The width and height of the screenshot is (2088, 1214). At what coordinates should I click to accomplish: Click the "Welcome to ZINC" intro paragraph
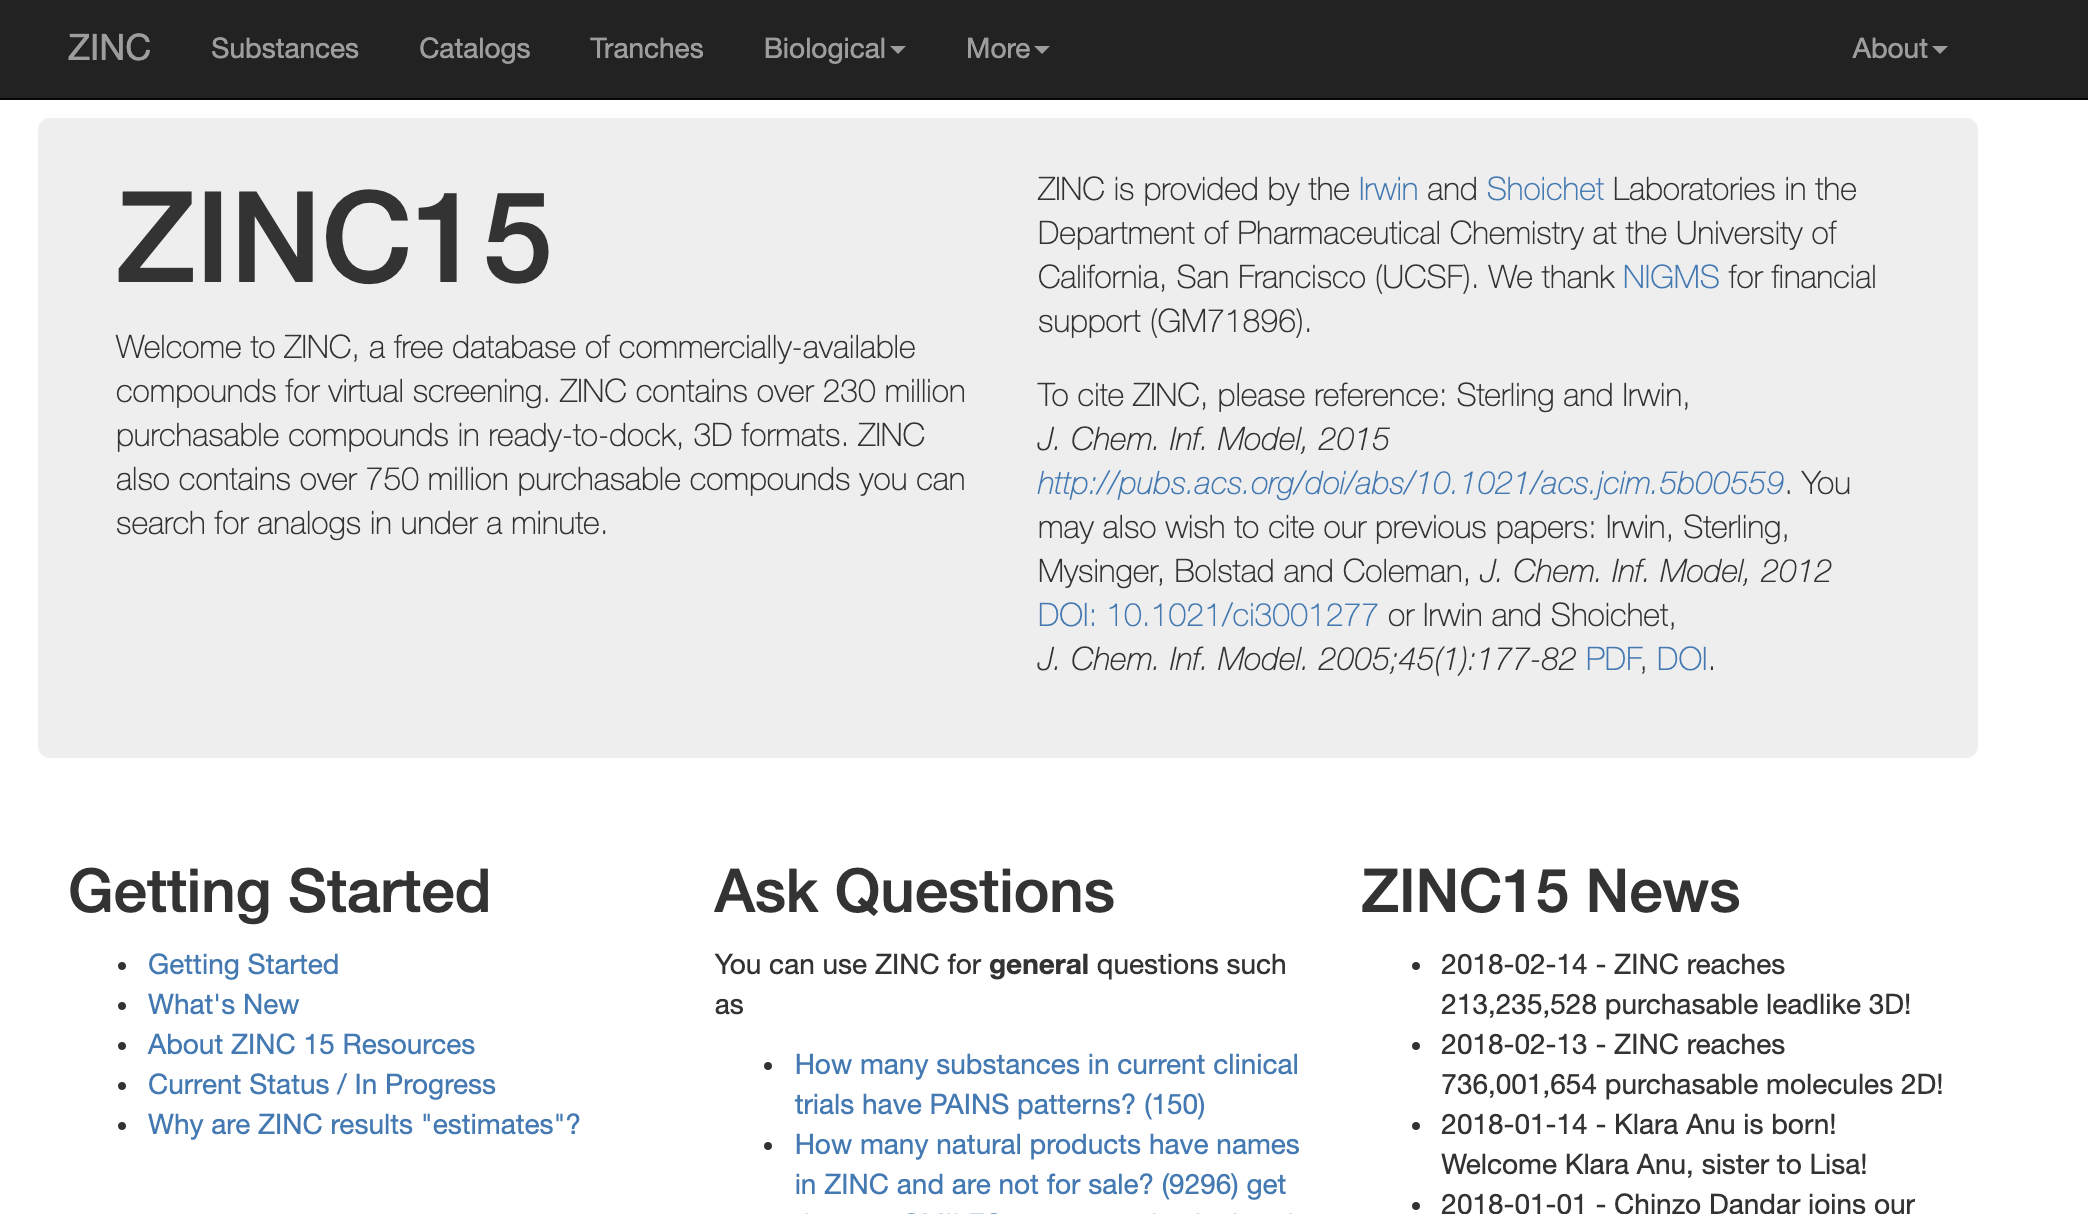[x=540, y=435]
